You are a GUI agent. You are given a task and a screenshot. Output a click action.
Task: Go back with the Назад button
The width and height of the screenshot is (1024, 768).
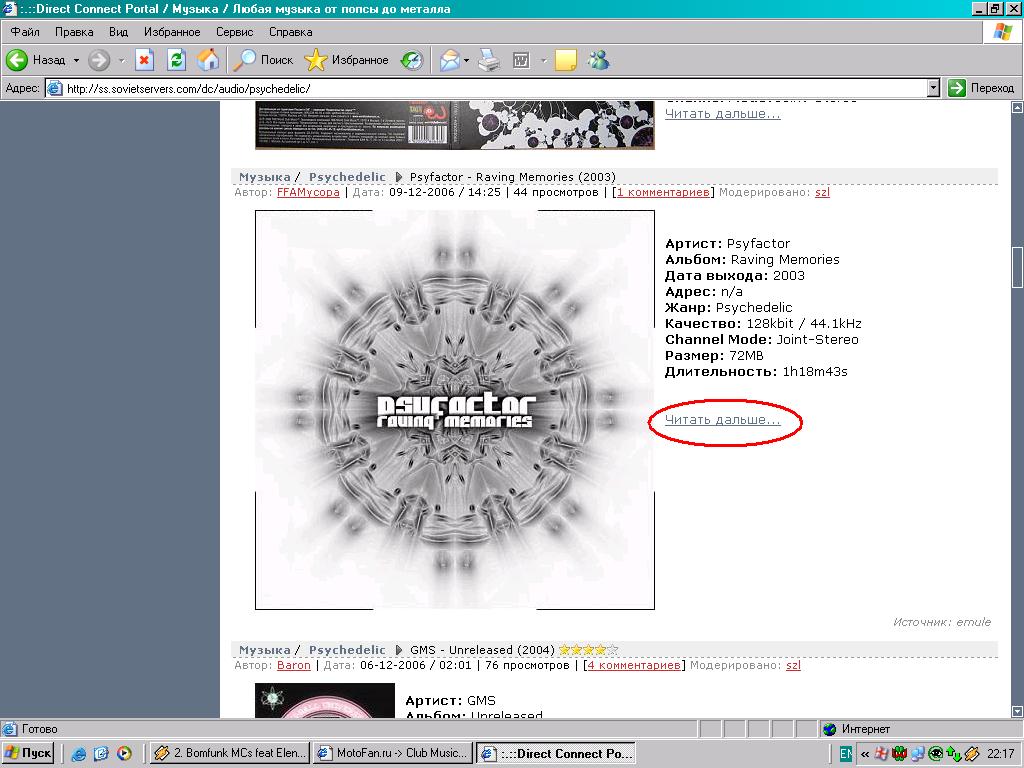pos(36,60)
